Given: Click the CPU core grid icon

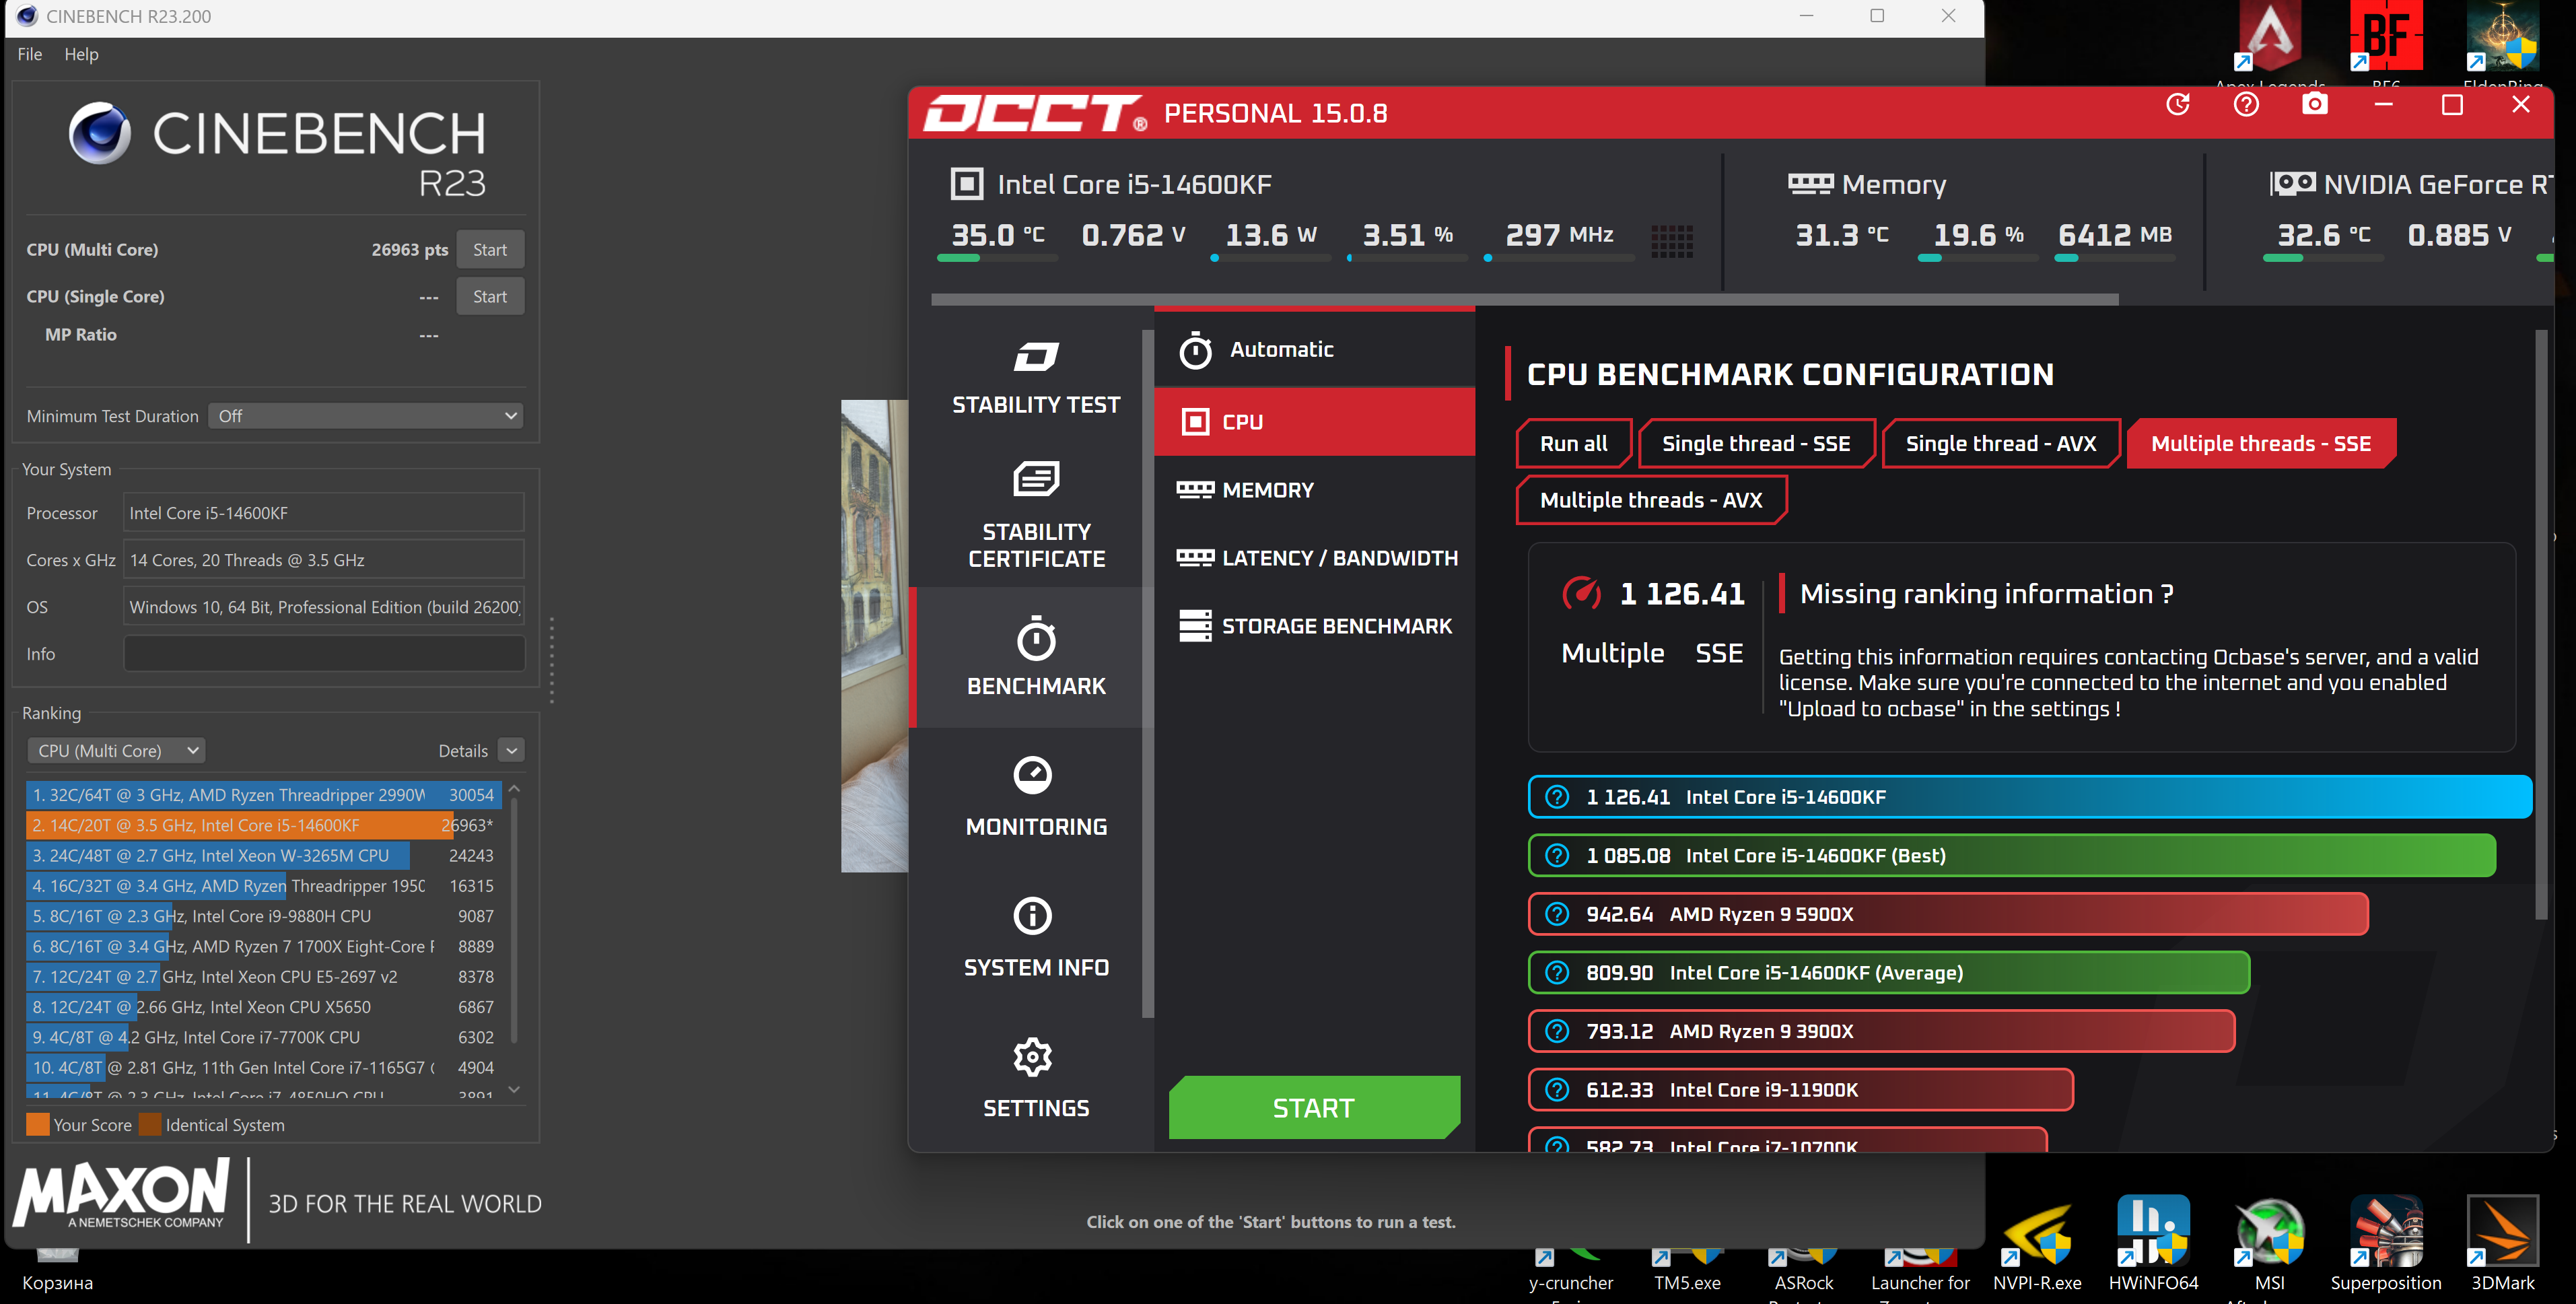Looking at the screenshot, I should pos(1671,241).
